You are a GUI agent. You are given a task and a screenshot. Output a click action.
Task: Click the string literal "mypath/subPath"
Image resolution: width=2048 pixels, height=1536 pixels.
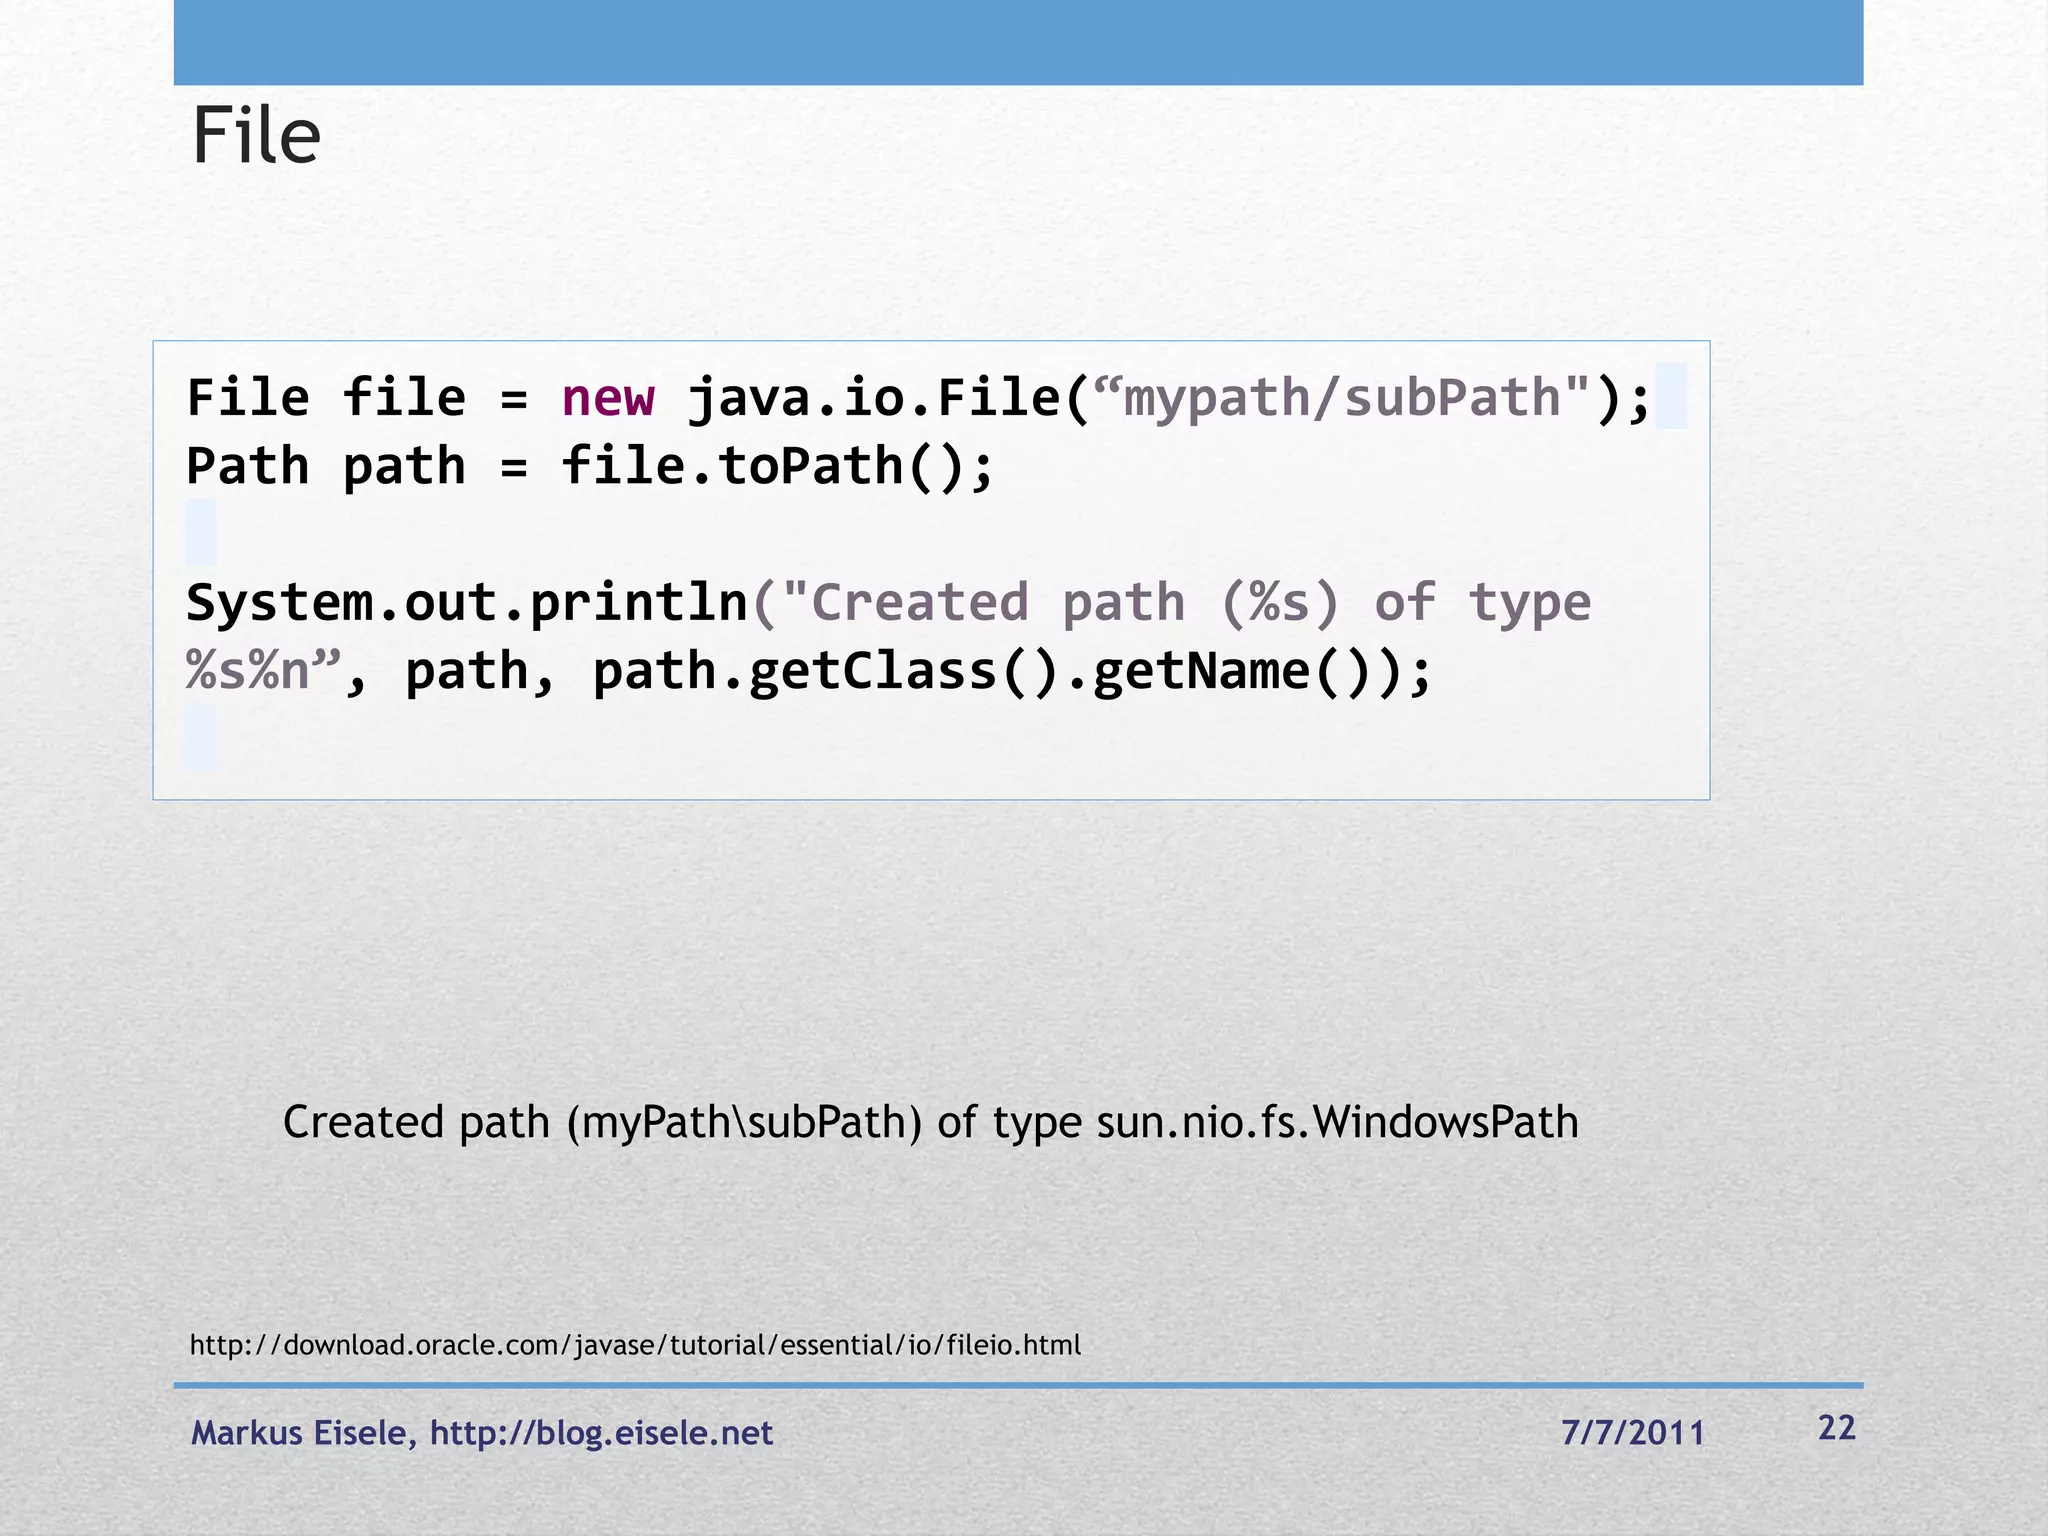click(1342, 398)
